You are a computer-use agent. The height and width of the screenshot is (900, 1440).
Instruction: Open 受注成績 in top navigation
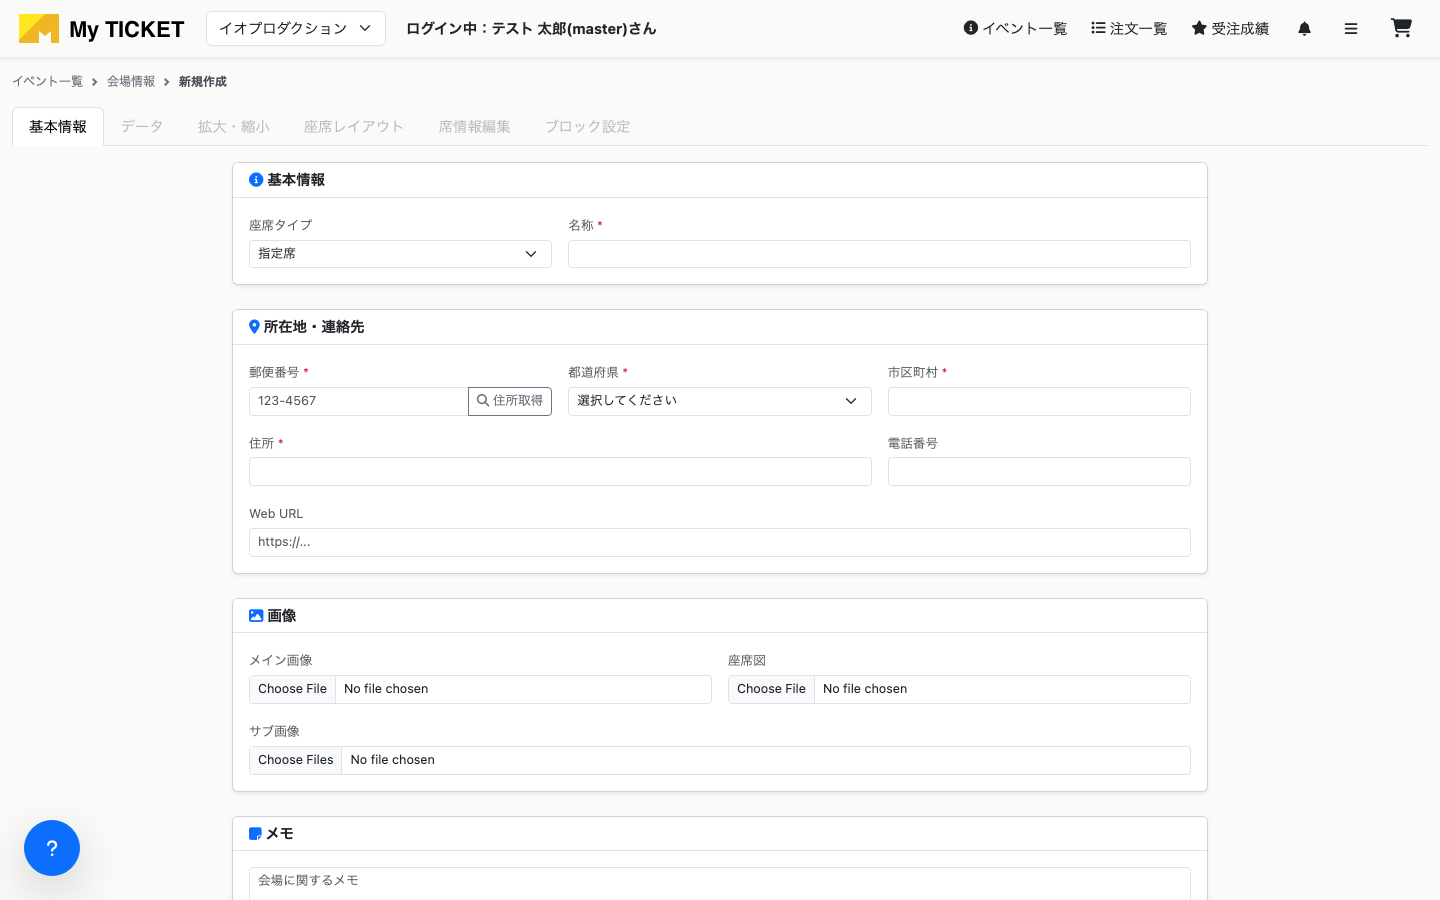tap(1230, 29)
